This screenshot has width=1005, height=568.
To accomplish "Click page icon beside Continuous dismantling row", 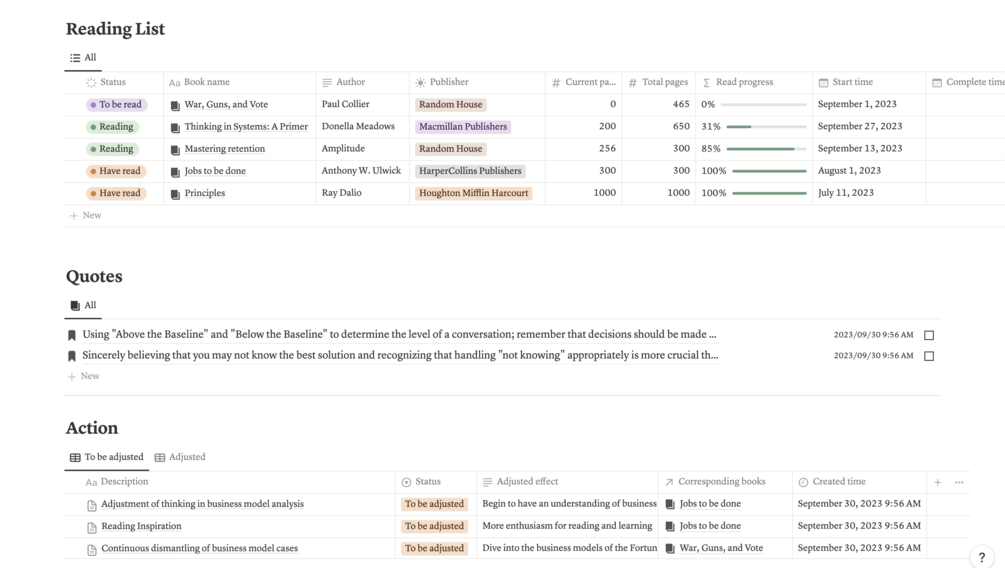I will click(92, 549).
